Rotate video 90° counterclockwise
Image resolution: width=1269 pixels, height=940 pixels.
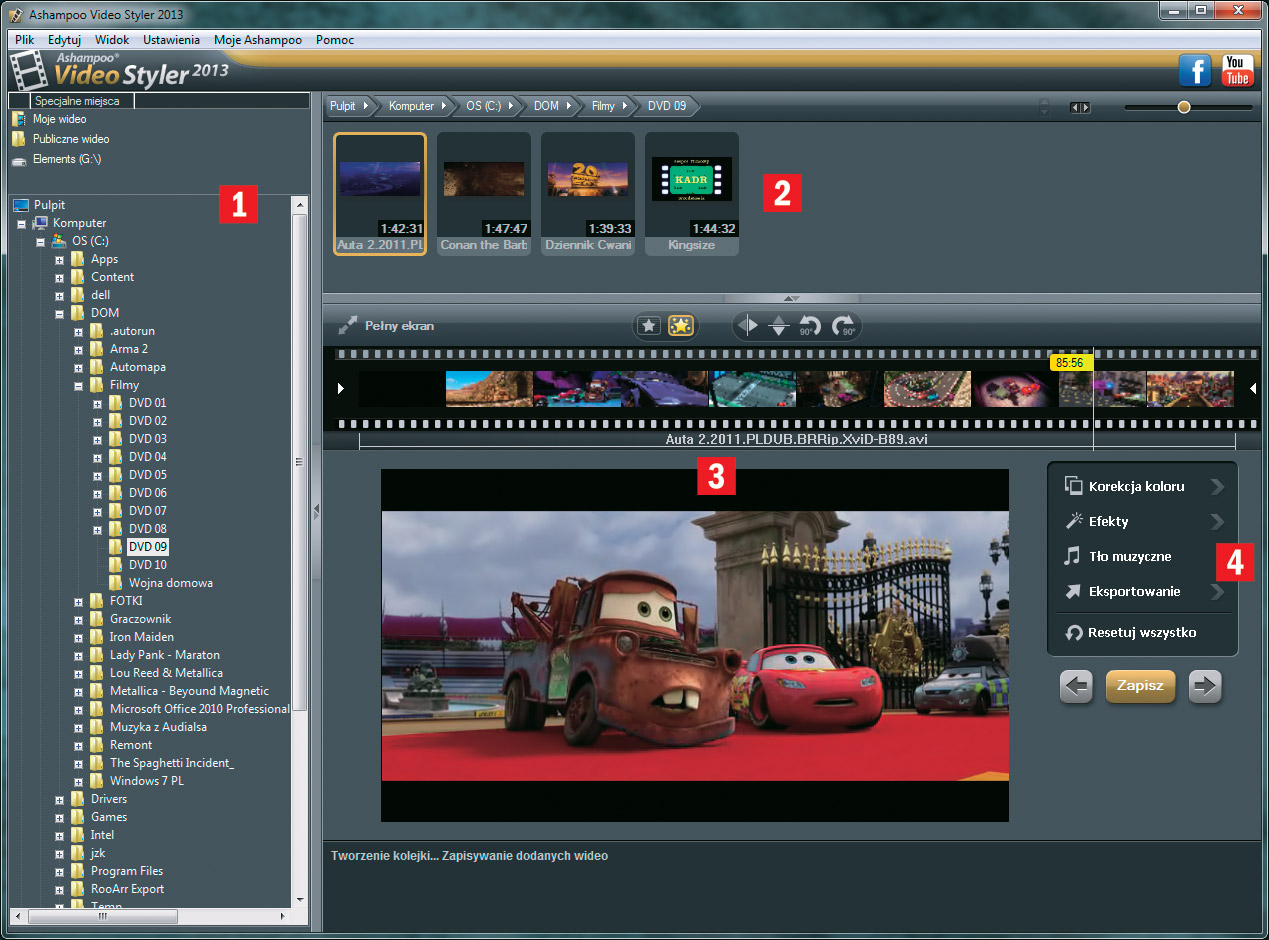808,326
